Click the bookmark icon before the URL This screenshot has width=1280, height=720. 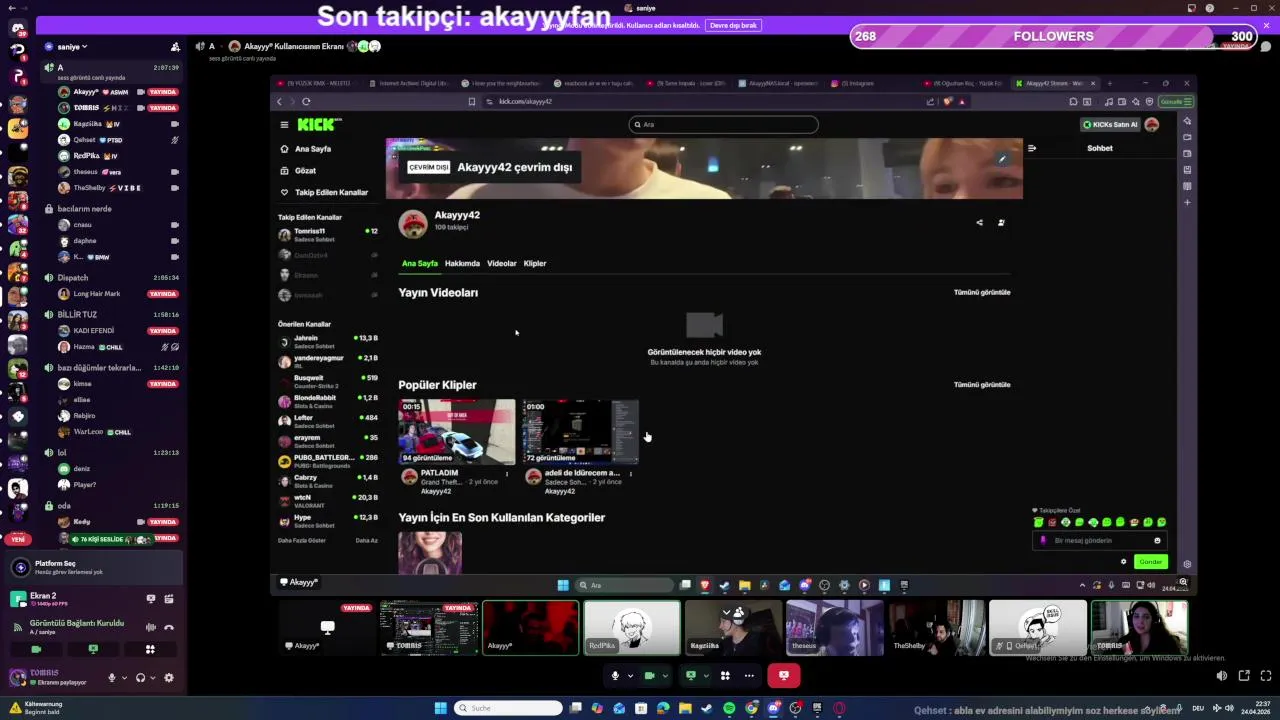tap(472, 101)
